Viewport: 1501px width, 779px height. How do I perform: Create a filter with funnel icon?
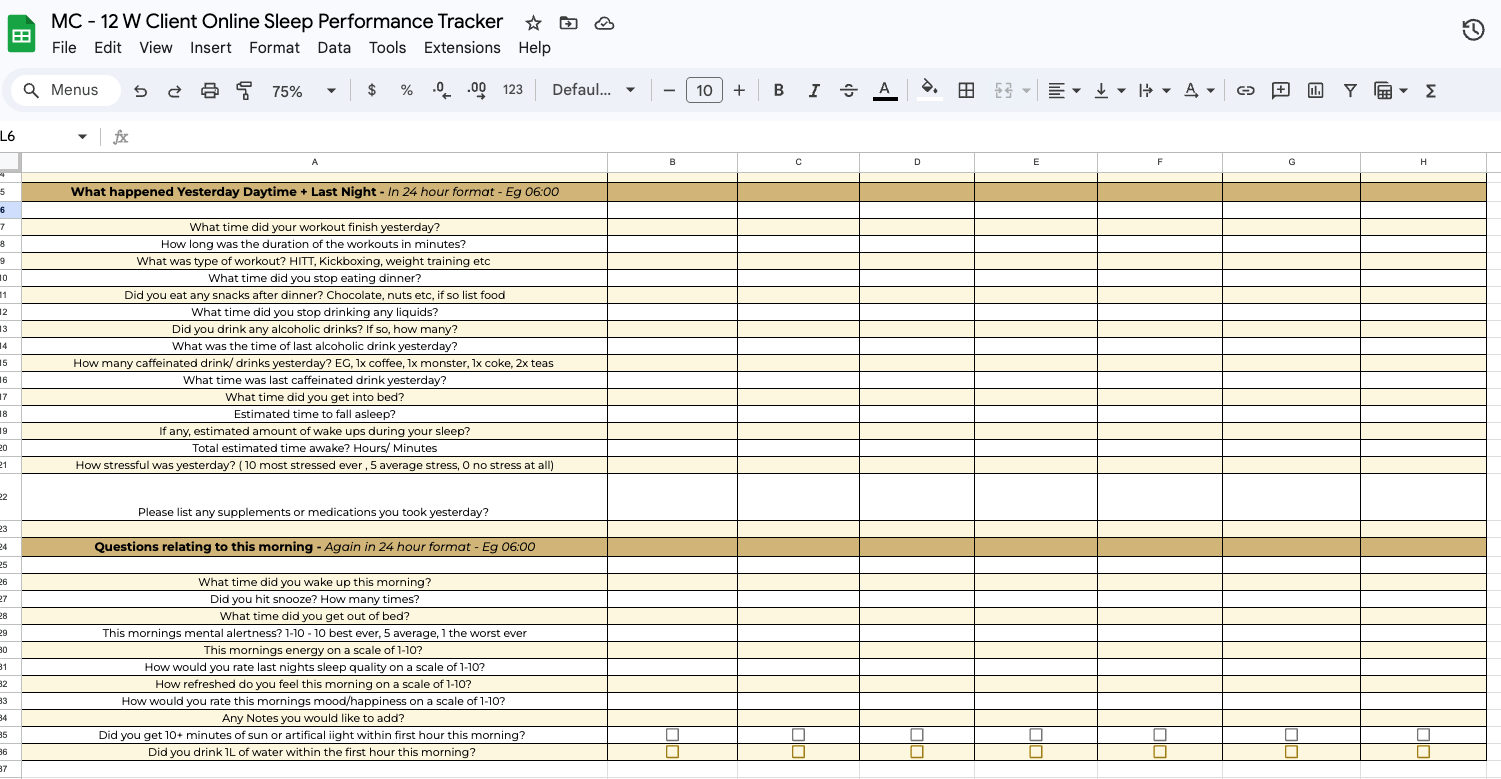[1350, 90]
